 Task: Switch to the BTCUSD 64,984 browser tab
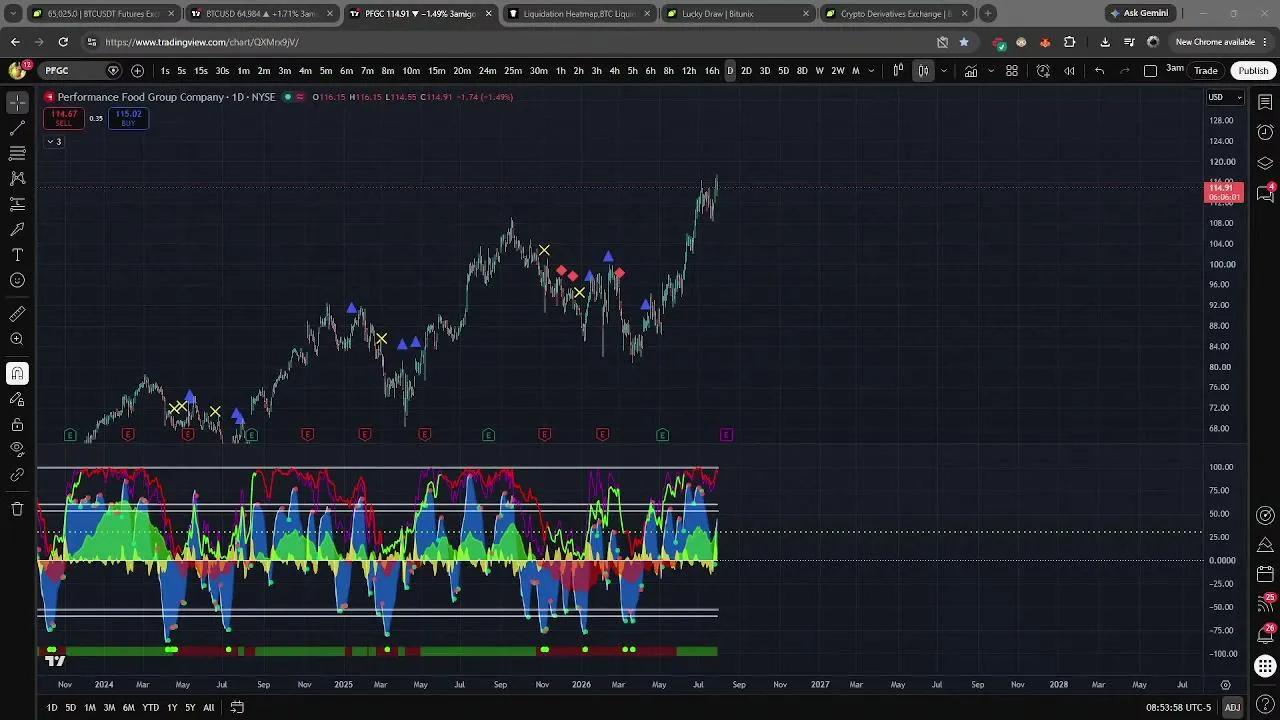(263, 14)
